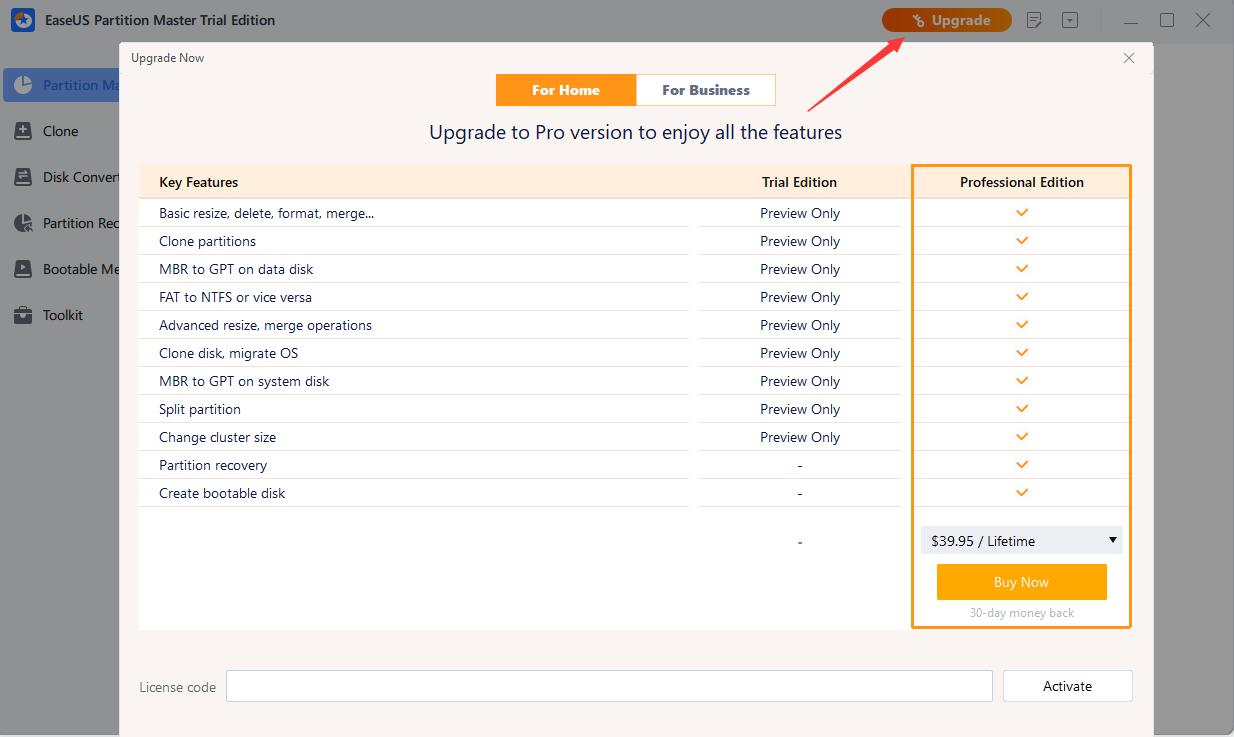Viewport: 1234px width, 737px height.
Task: Click the Upgrade button in title bar
Action: [x=946, y=20]
